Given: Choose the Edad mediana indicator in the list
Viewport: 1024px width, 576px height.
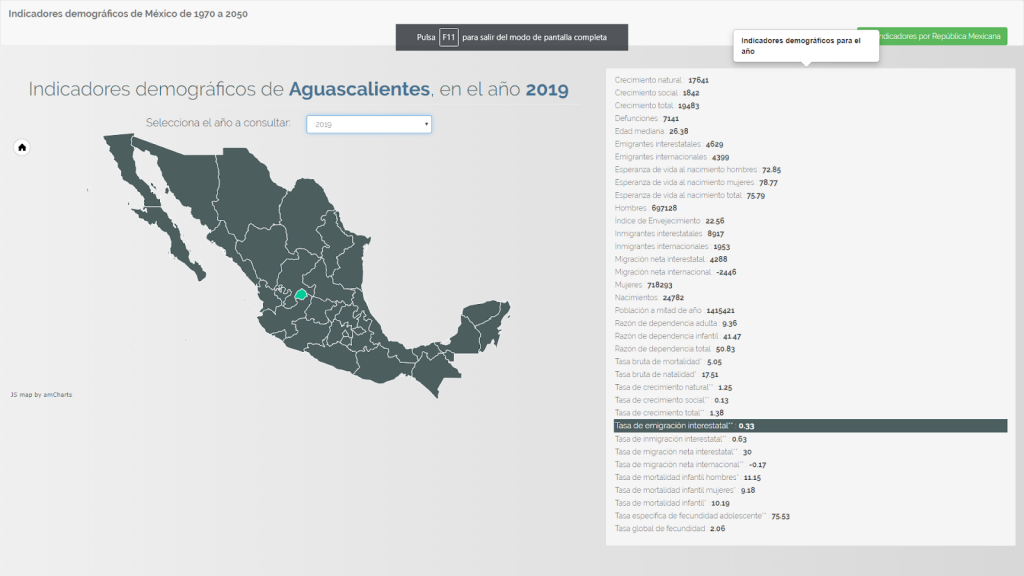Looking at the screenshot, I should 652,131.
